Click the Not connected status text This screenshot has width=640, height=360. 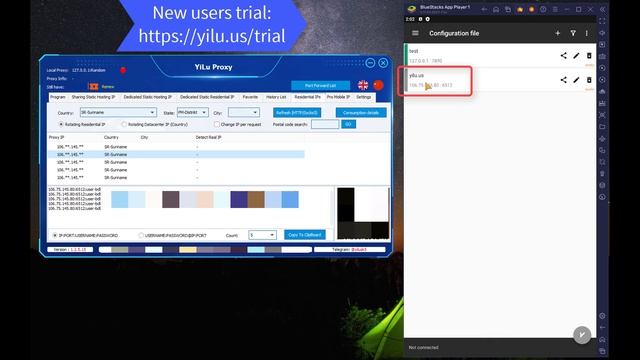click(423, 347)
